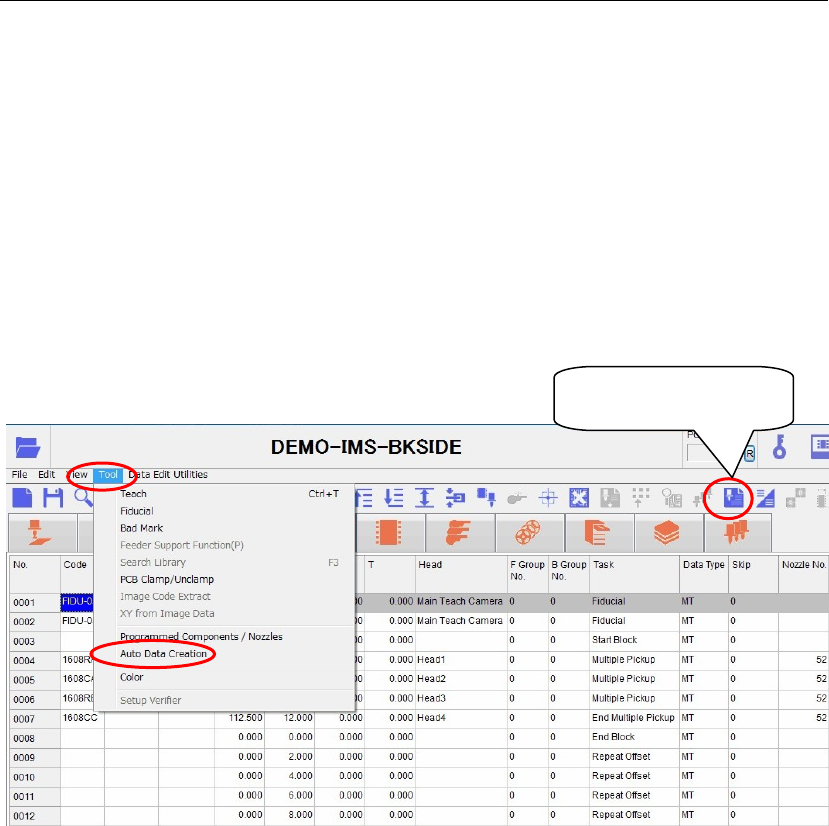Click the Task column header
Screen dimensions: 829x826
point(634,573)
